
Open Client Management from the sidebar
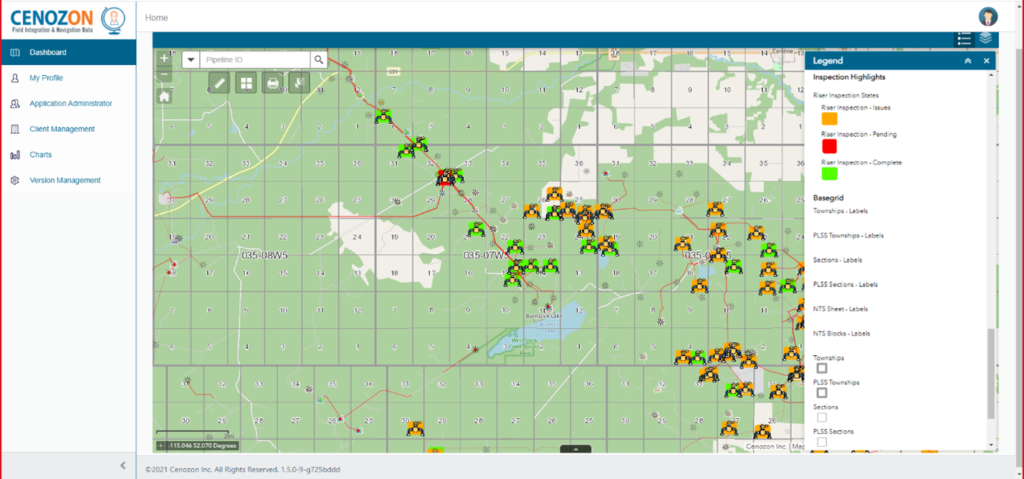point(62,129)
